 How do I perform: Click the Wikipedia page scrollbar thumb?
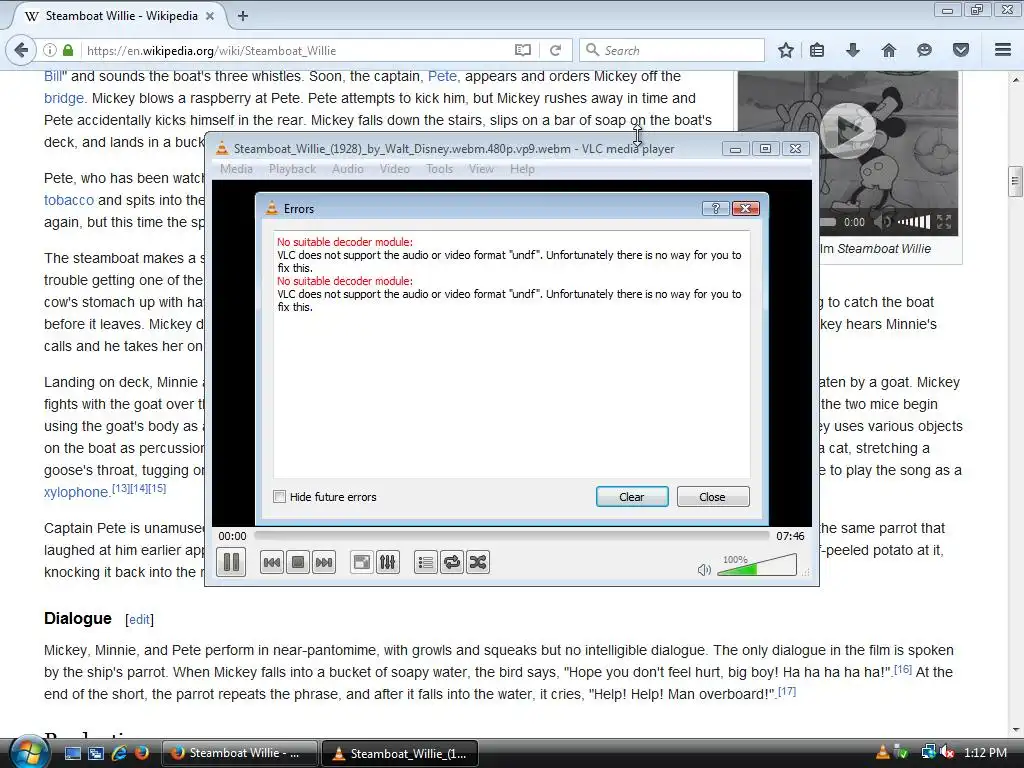coord(1014,182)
